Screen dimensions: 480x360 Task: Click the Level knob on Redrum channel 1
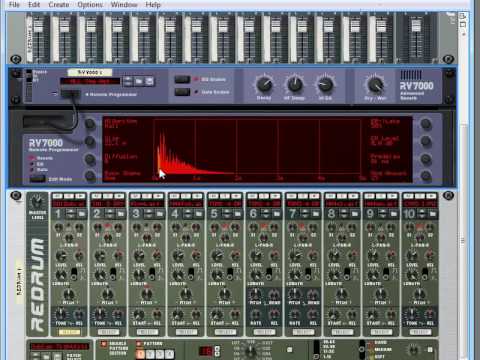[x=61, y=256]
